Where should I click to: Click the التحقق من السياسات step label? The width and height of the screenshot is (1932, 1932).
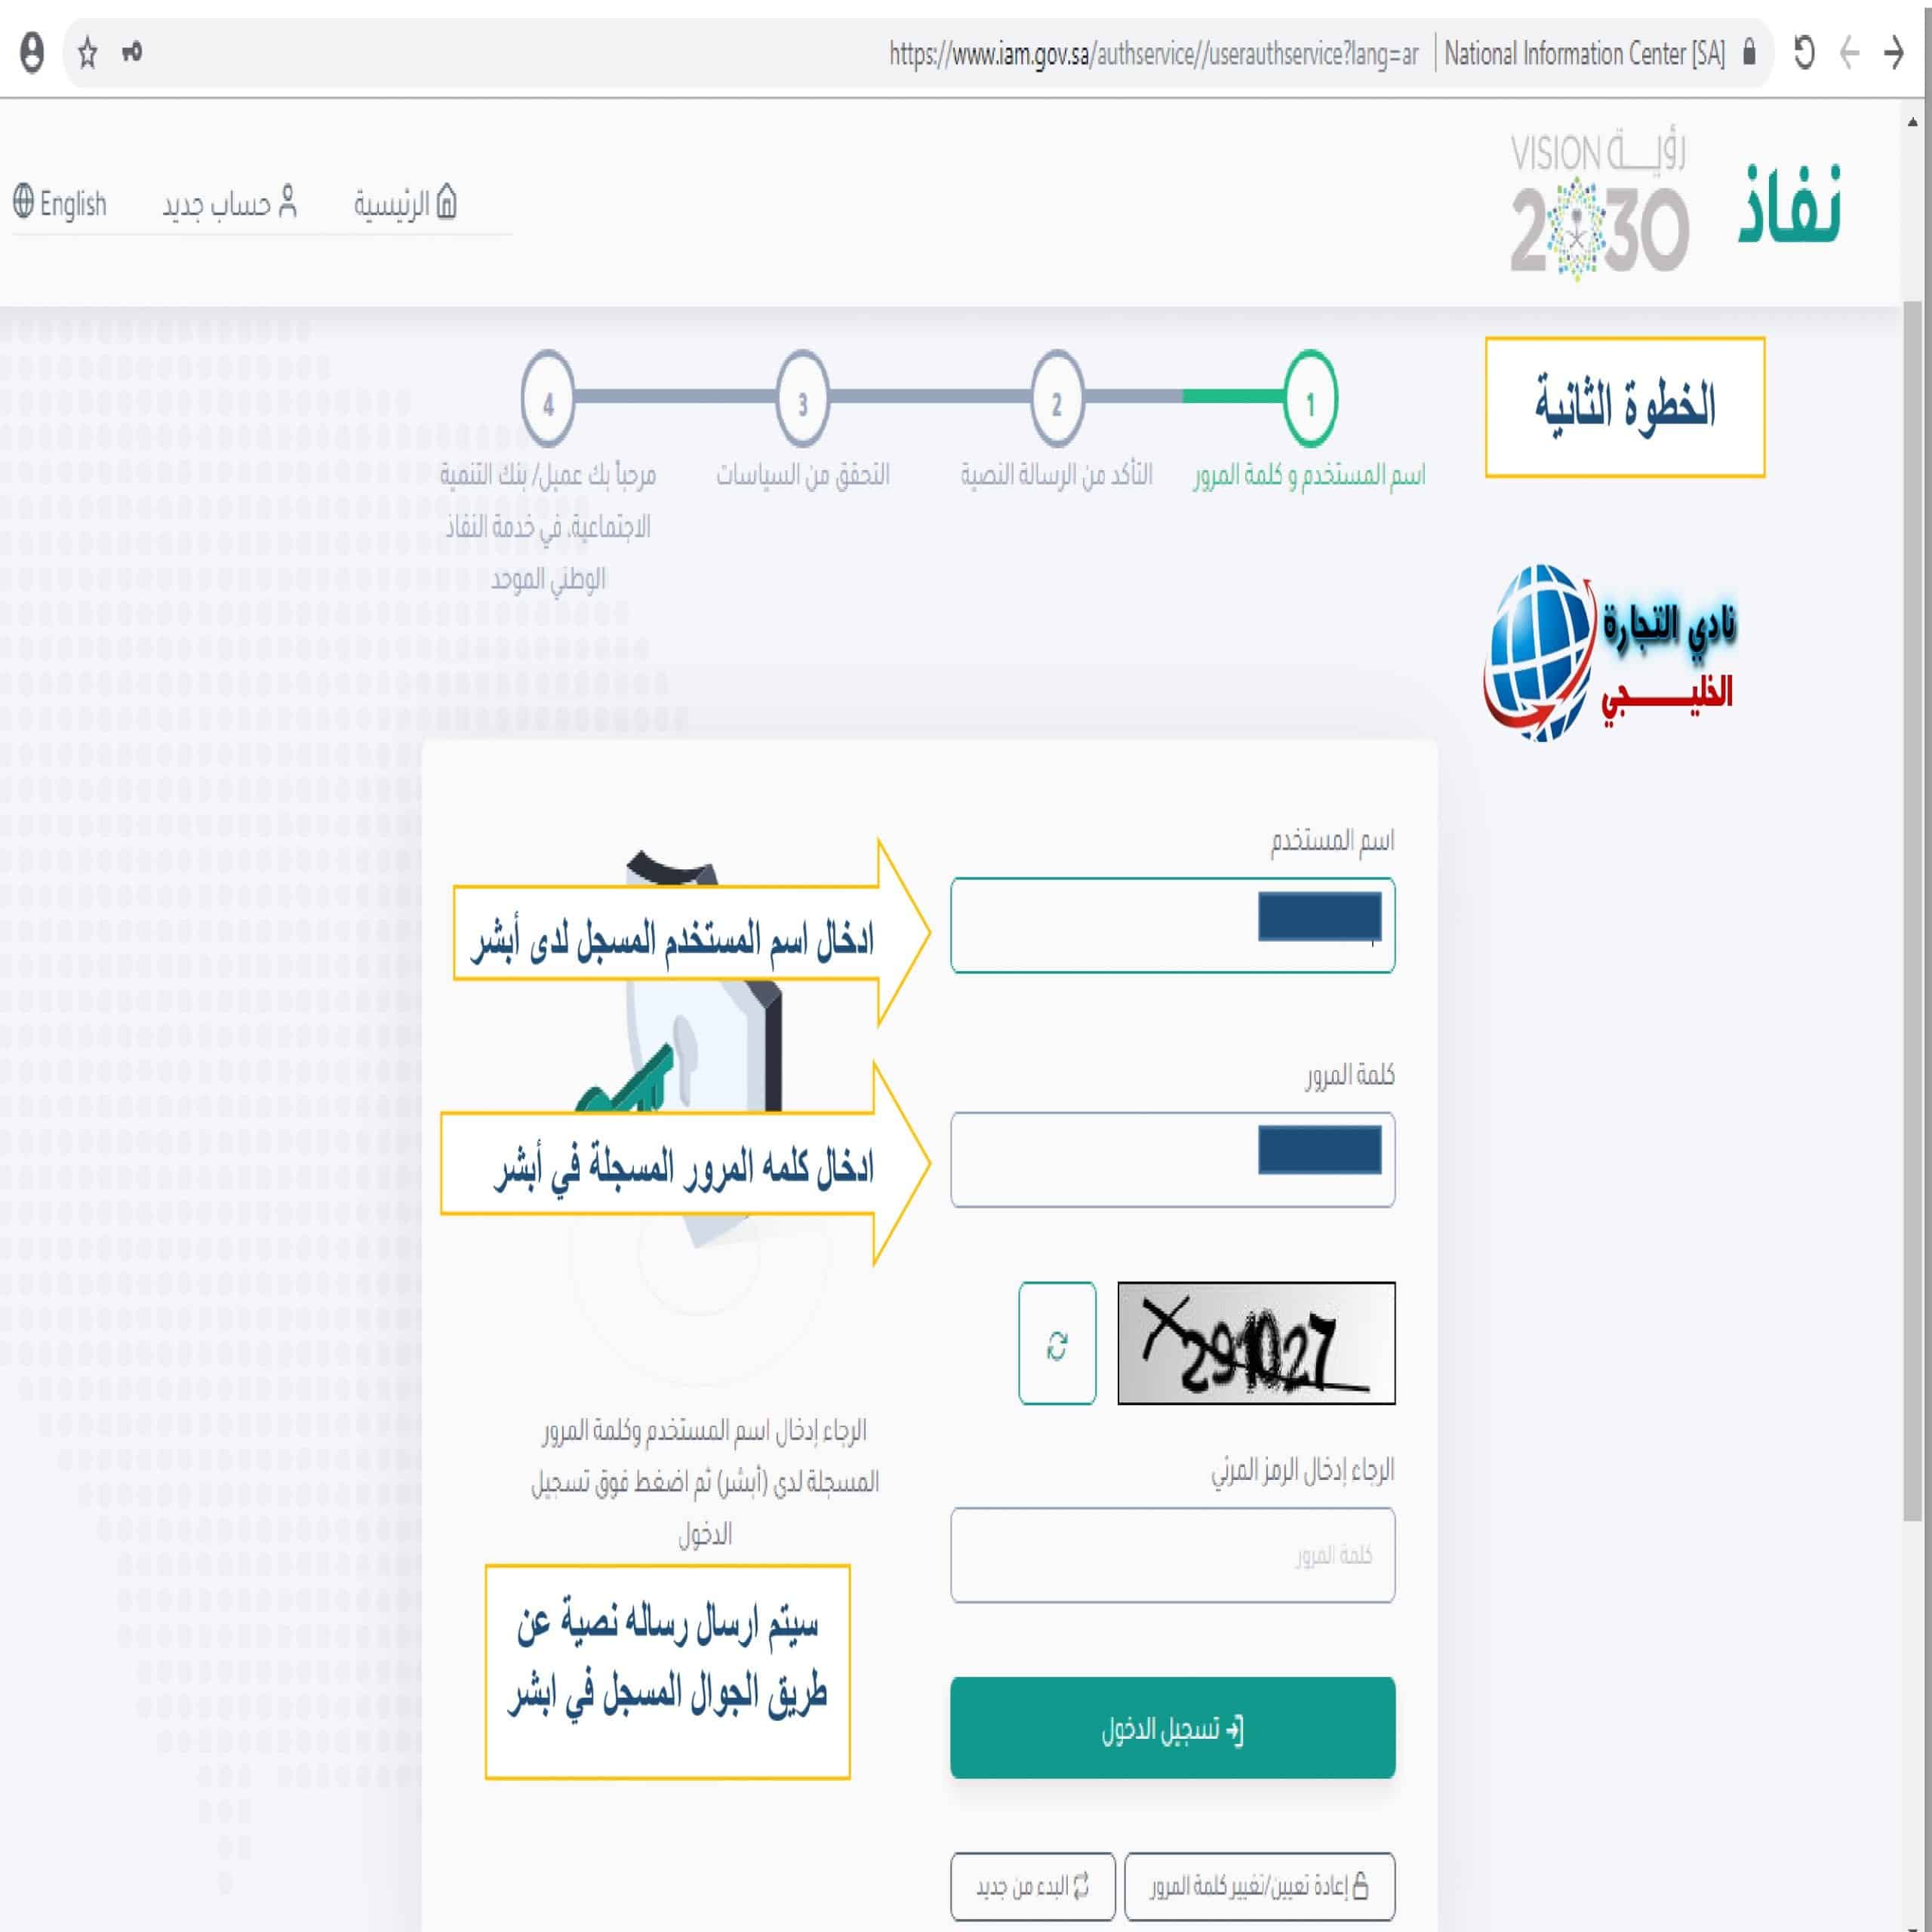802,474
